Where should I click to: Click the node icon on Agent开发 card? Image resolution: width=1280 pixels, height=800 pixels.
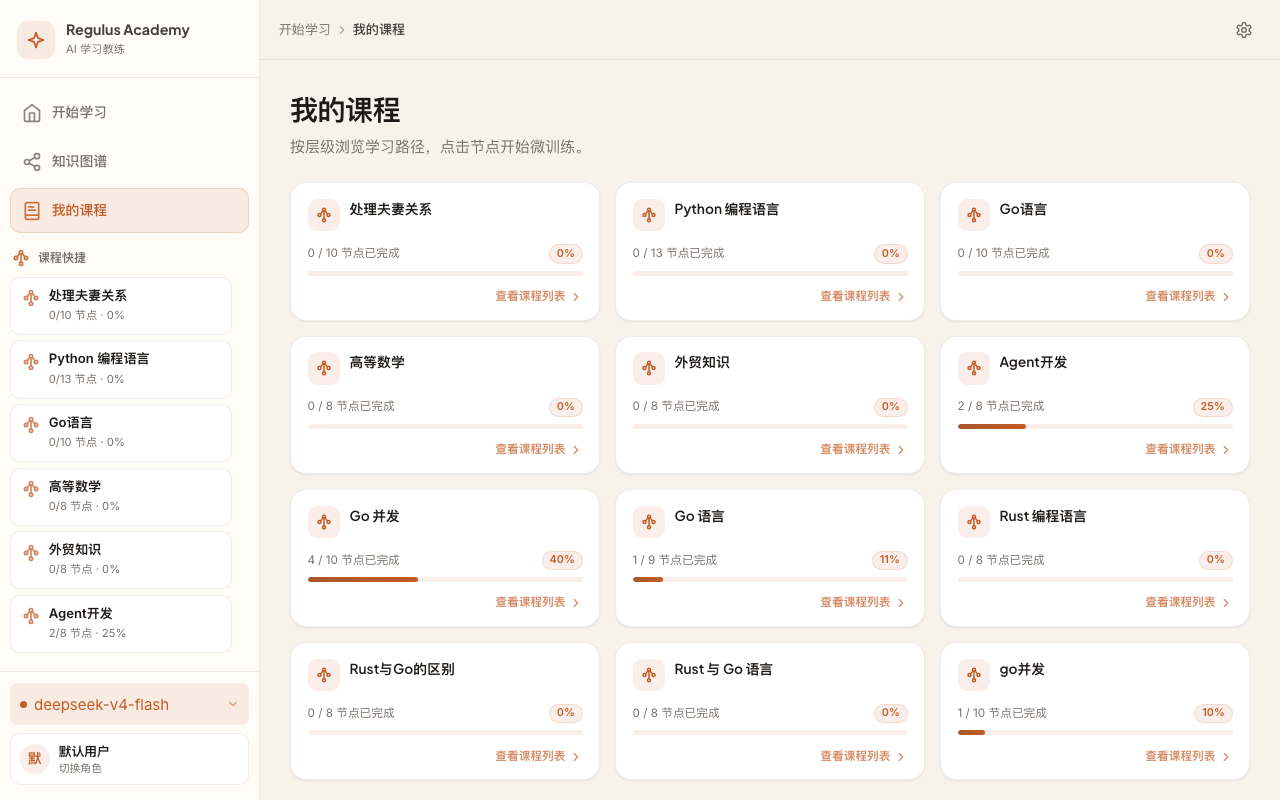click(973, 368)
